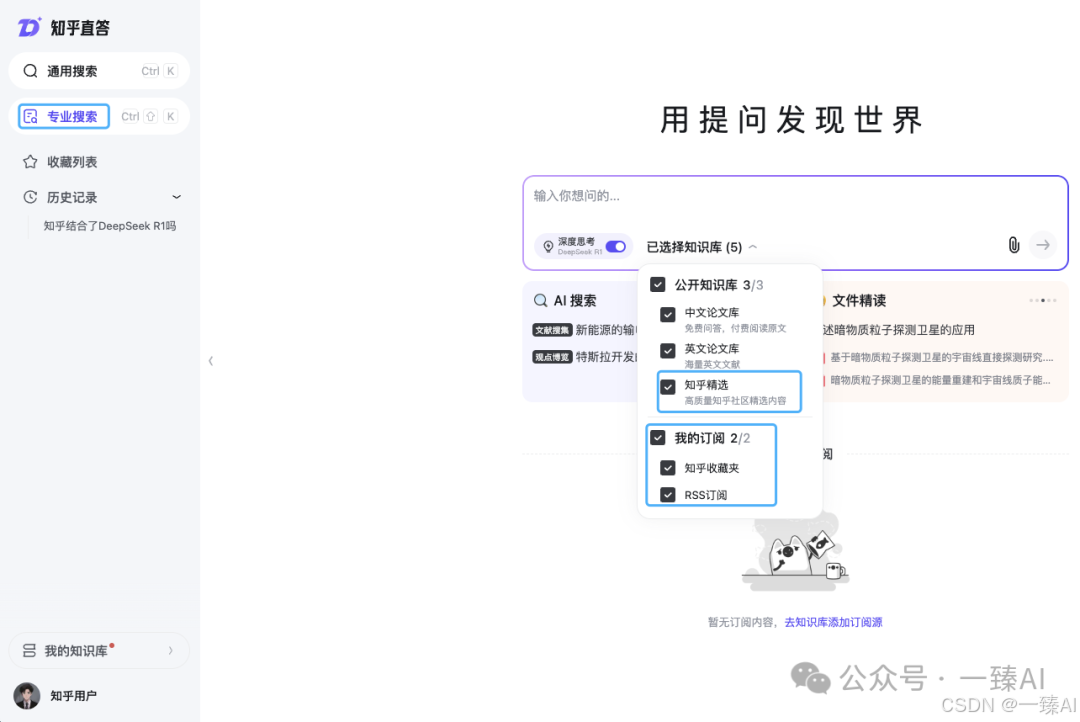Uncheck the 公开知识库 3/3 checkbox
This screenshot has width=1080, height=722.
658,285
